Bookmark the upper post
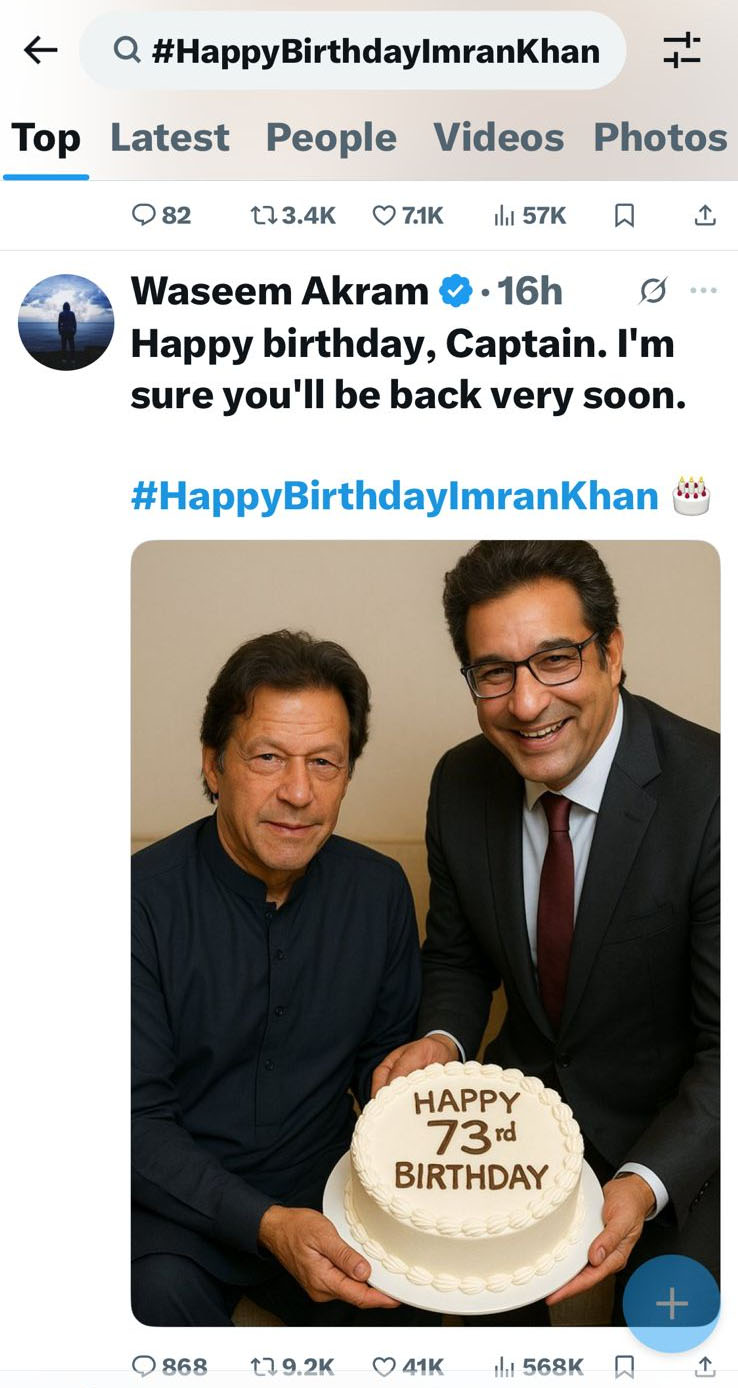Screen dimensions: 738x1388 coord(624,215)
